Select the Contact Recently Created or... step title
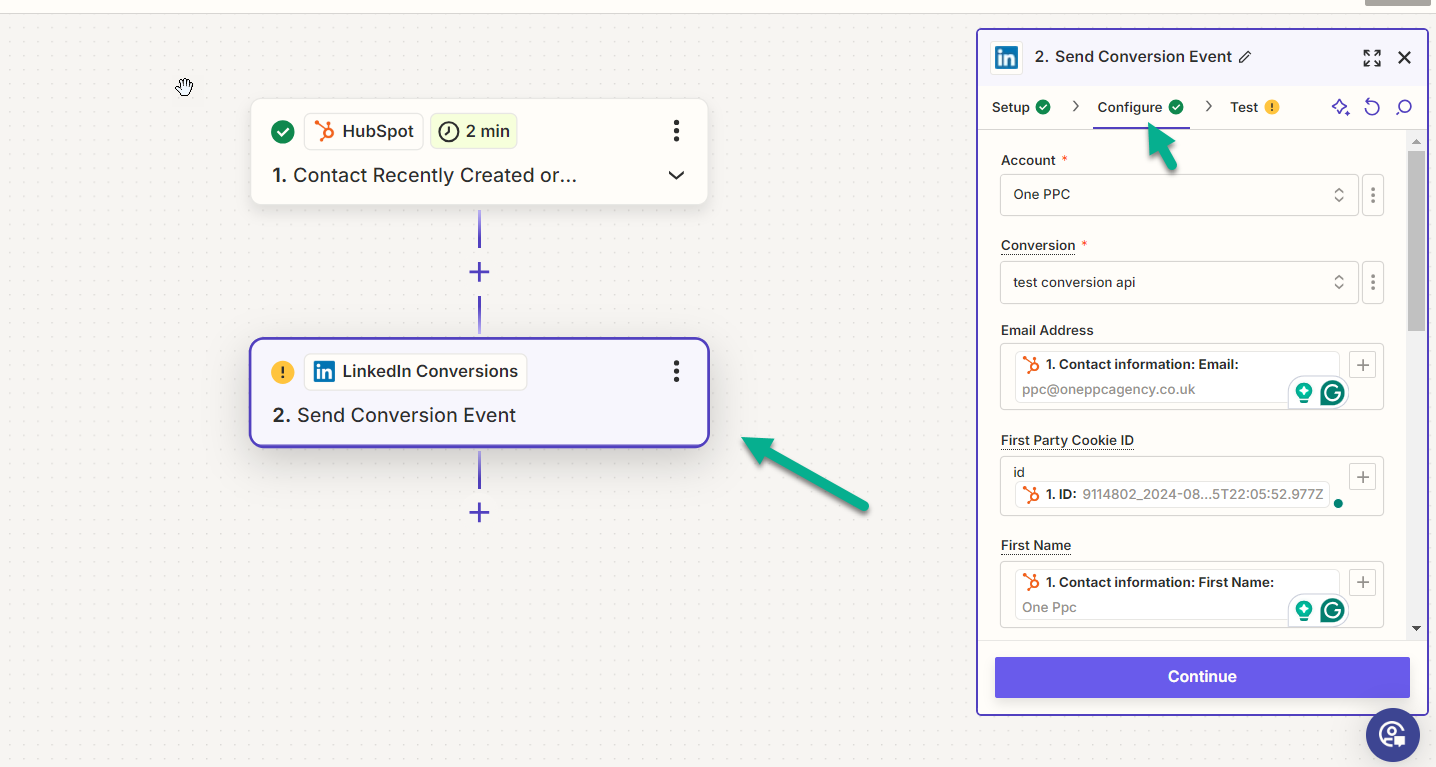Viewport: 1436px width, 767px height. click(425, 175)
